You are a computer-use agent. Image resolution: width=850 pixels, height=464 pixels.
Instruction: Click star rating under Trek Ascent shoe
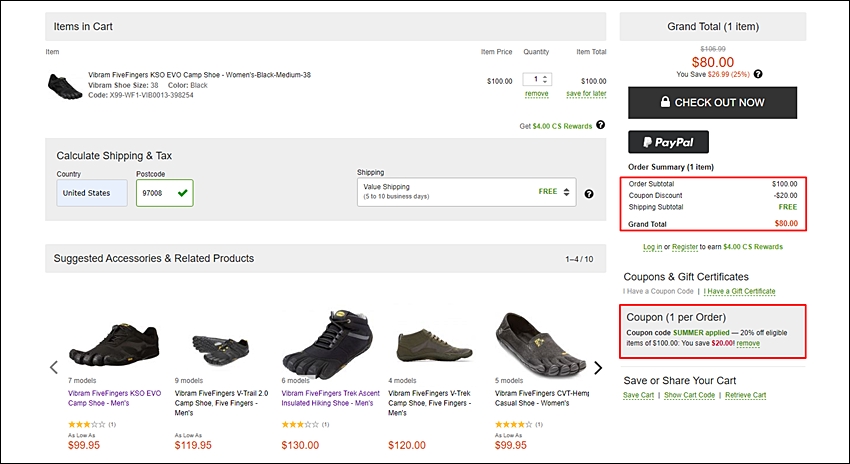click(x=300, y=424)
